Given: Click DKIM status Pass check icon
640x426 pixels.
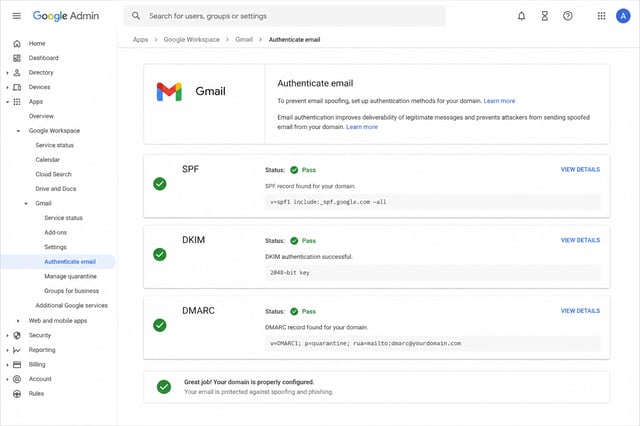Looking at the screenshot, I should click(x=294, y=241).
